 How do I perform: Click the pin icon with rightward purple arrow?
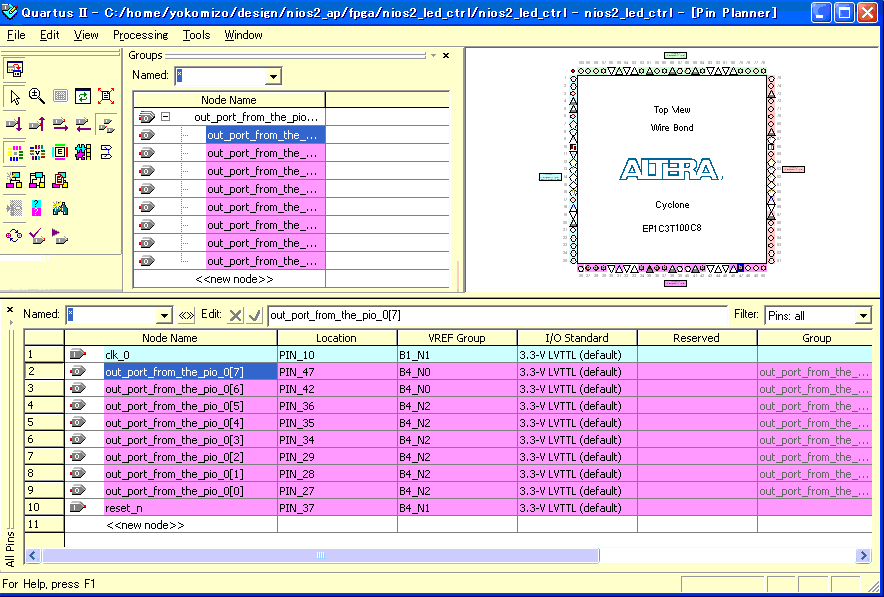[x=60, y=125]
